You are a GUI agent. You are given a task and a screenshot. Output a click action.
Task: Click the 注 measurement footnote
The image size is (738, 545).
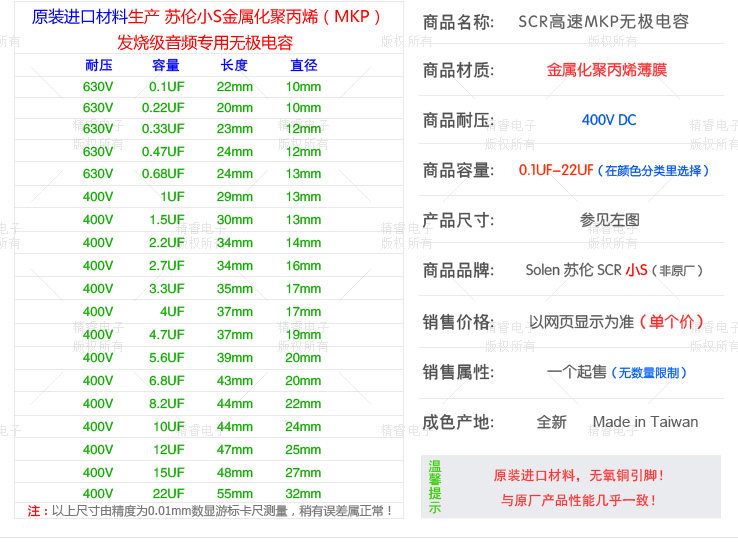(x=210, y=511)
